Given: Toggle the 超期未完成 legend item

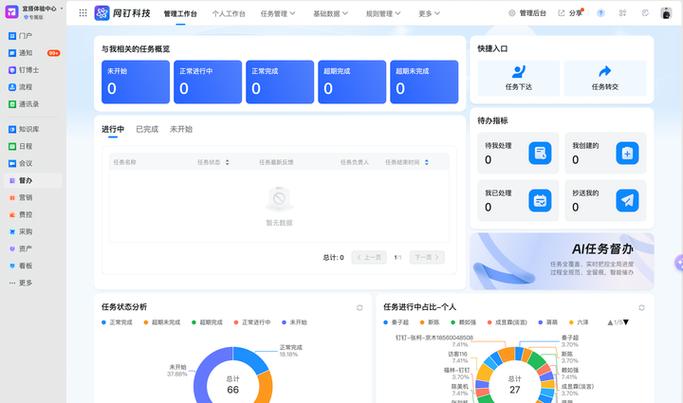Looking at the screenshot, I should pos(162,322).
